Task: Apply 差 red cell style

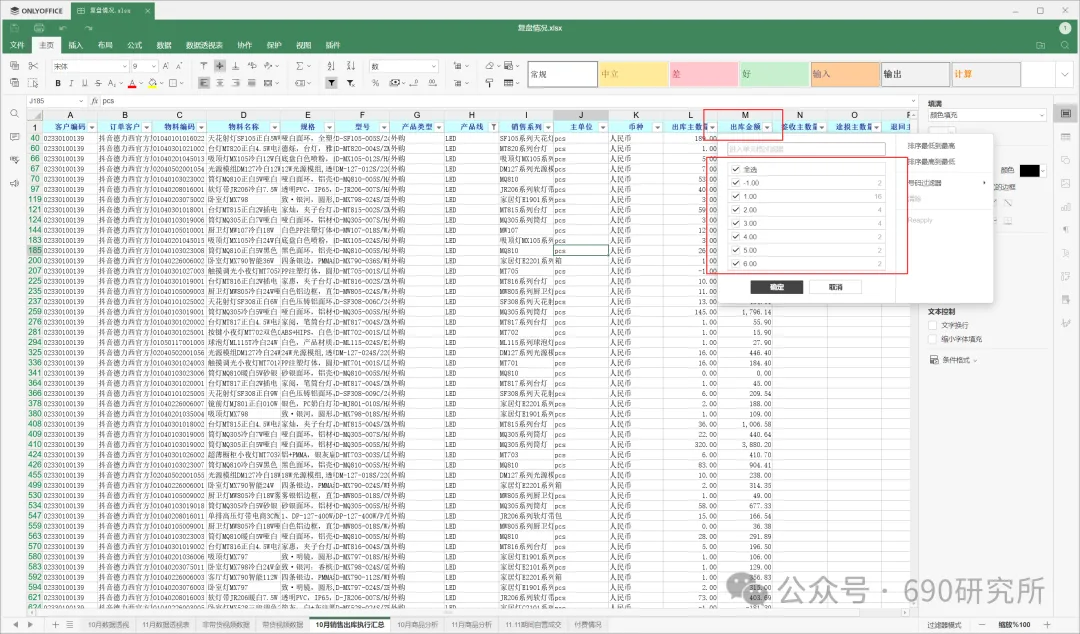Action: [x=704, y=74]
